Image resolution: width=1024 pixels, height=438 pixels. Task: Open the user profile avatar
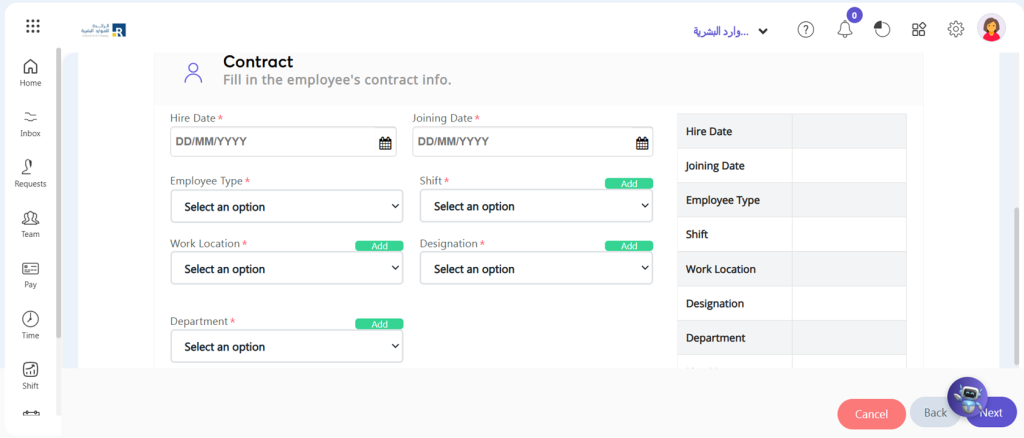[x=991, y=28]
